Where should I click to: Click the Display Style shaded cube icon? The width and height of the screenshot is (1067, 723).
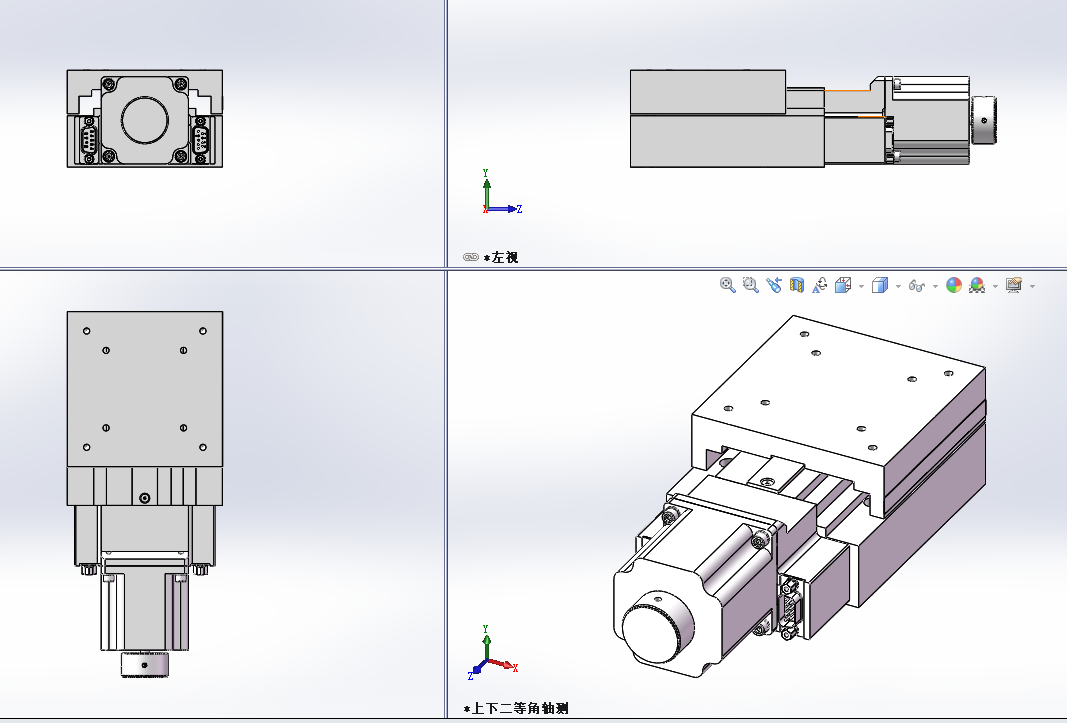tap(880, 285)
